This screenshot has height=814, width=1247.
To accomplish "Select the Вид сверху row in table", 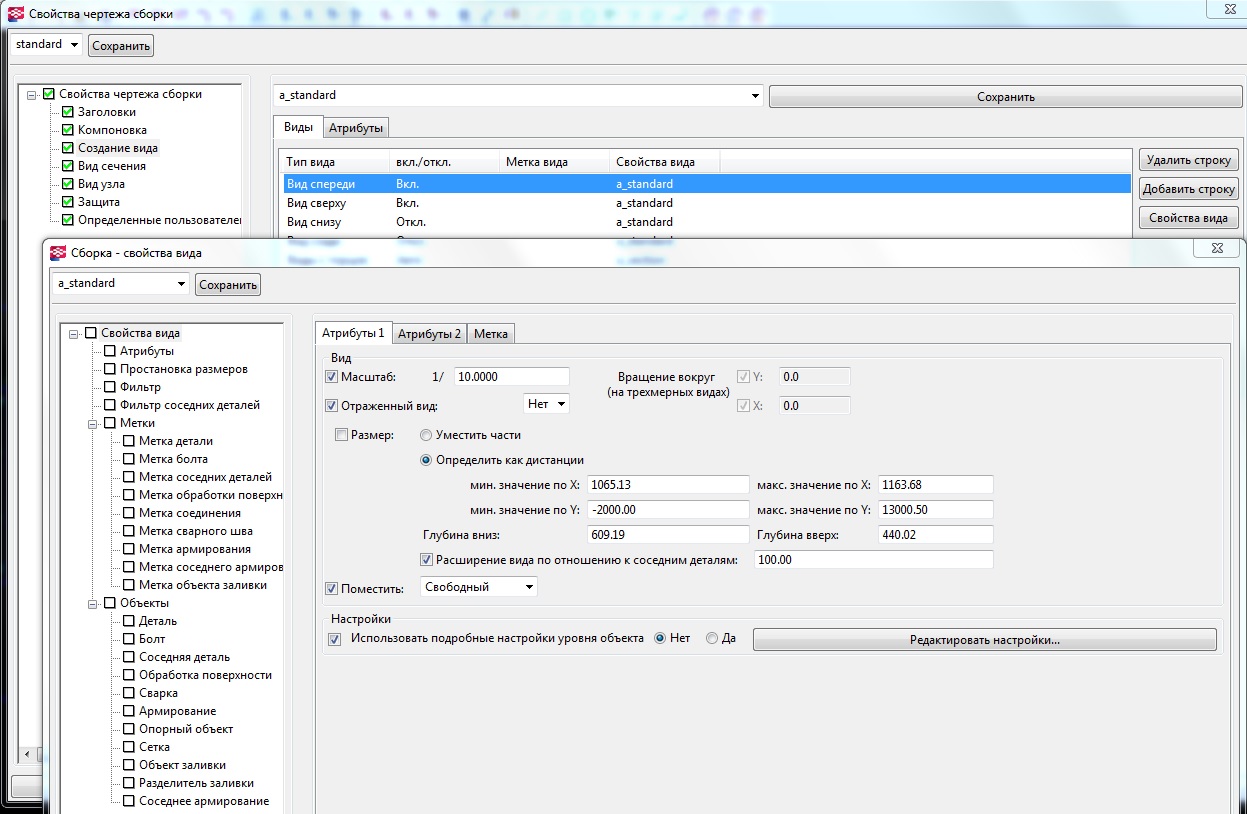I will coord(314,203).
